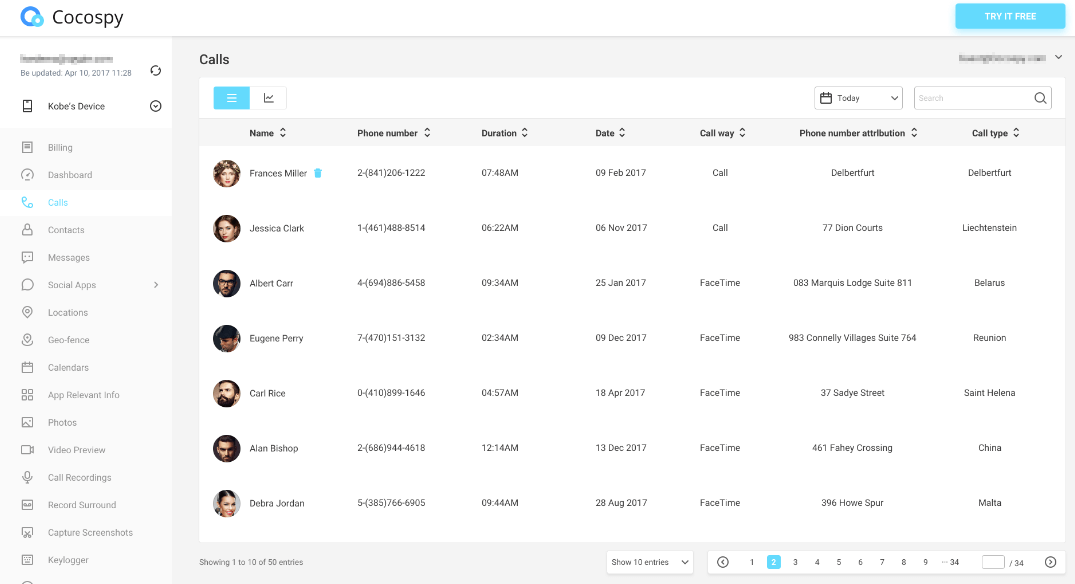Expand the Social Apps submenu
This screenshot has width=1075, height=584.
tap(155, 285)
